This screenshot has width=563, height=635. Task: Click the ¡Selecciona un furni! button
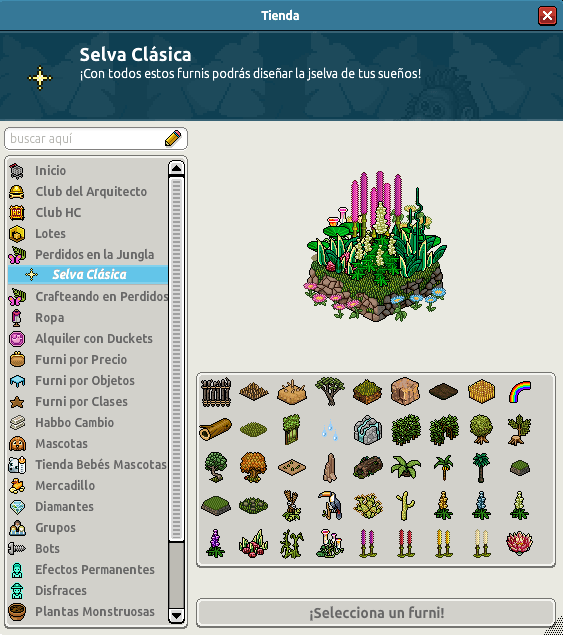376,613
